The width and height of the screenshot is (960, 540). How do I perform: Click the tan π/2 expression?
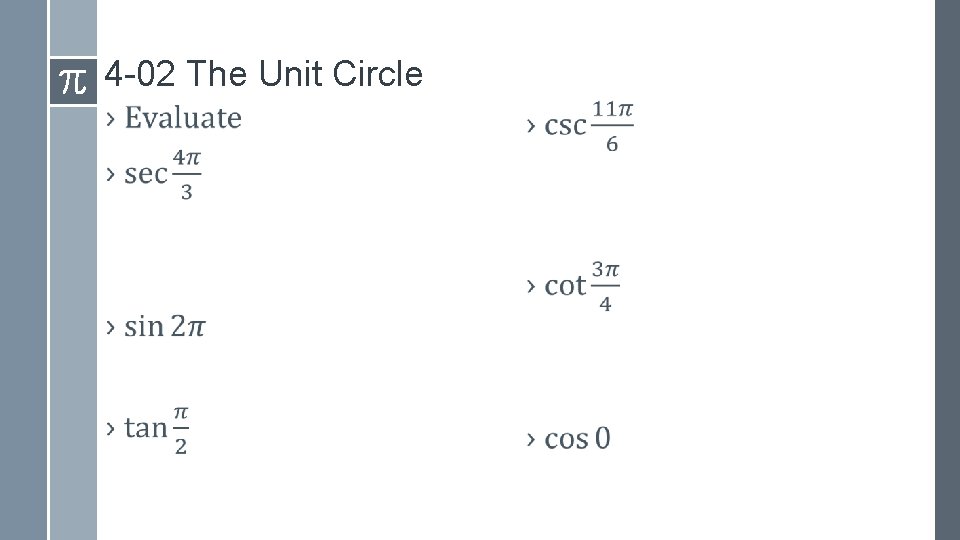click(157, 430)
